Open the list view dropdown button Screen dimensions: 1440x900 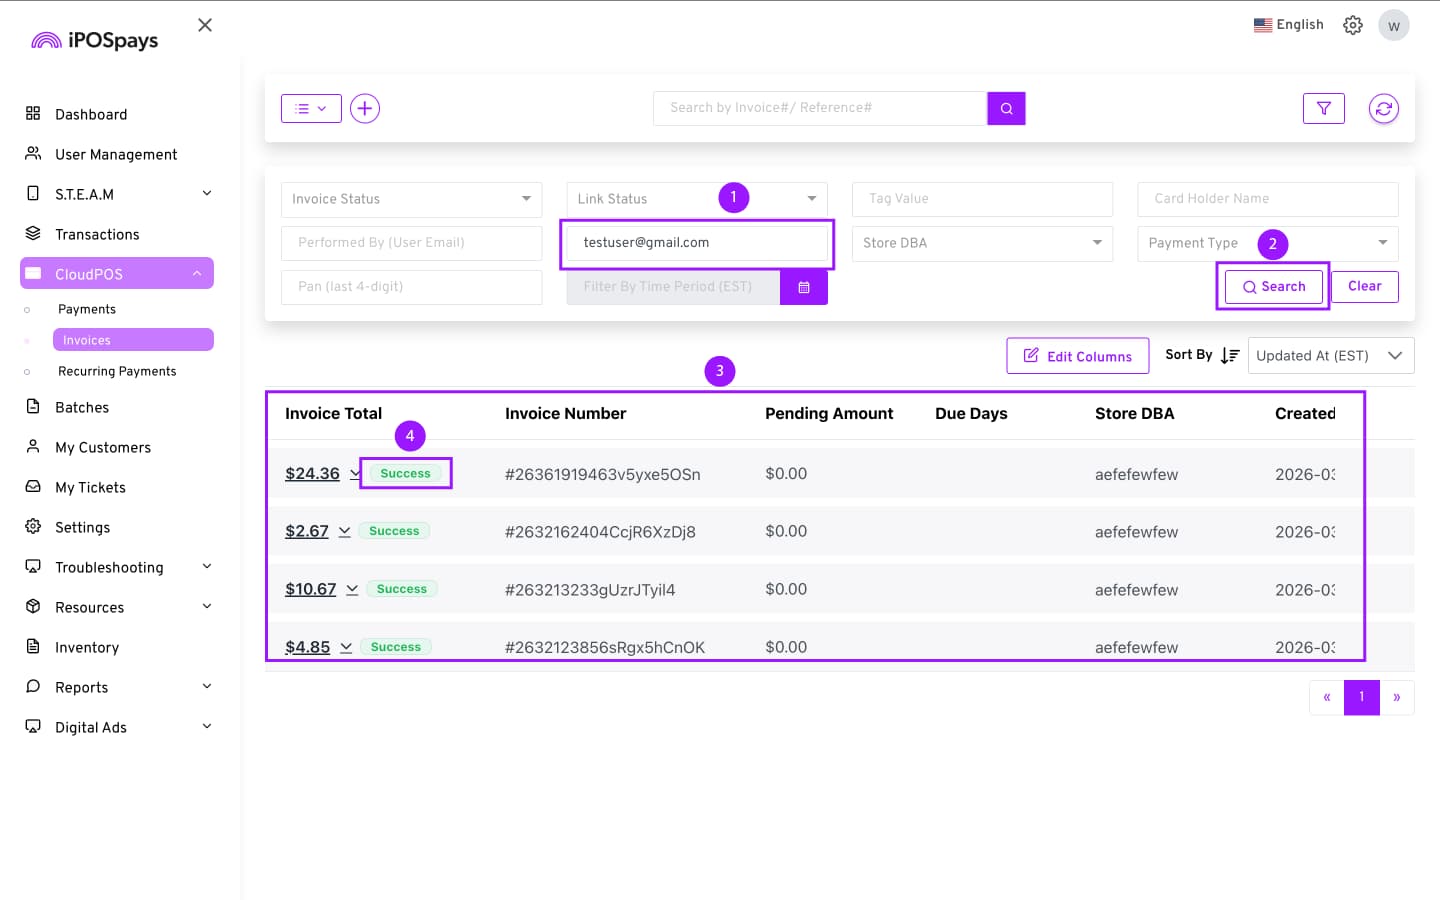(311, 108)
